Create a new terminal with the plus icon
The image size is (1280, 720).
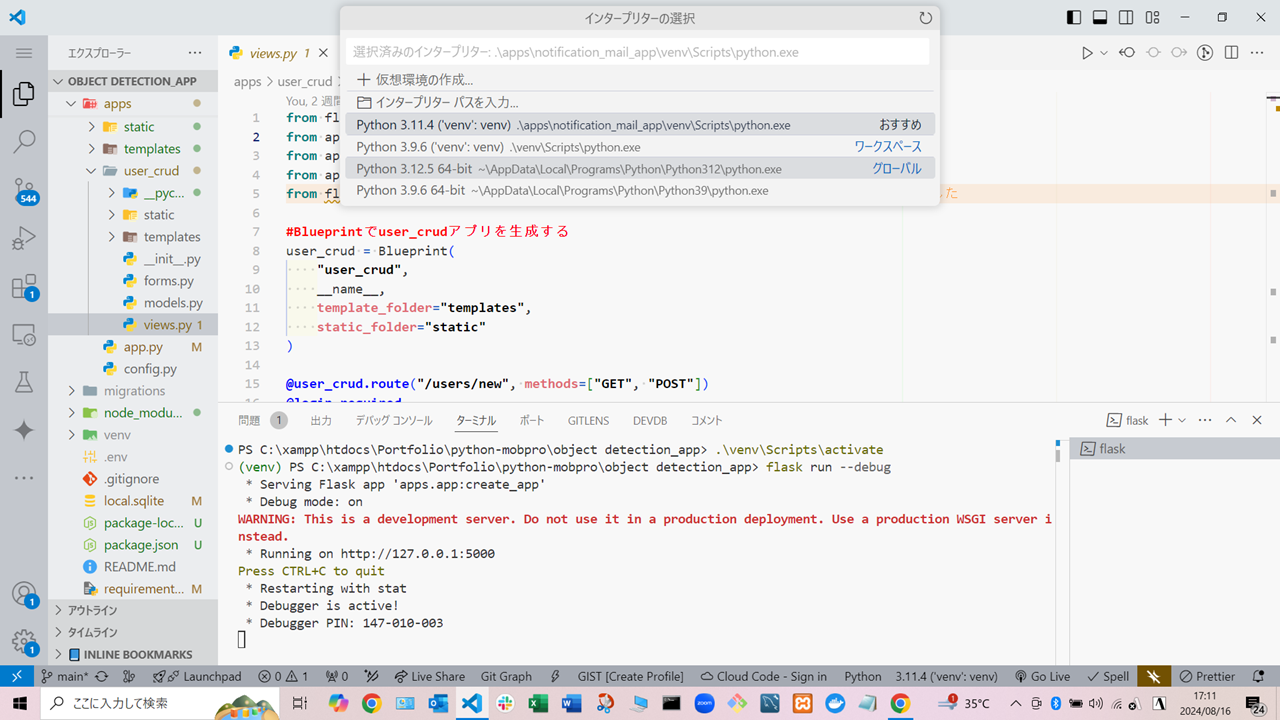(1166, 420)
